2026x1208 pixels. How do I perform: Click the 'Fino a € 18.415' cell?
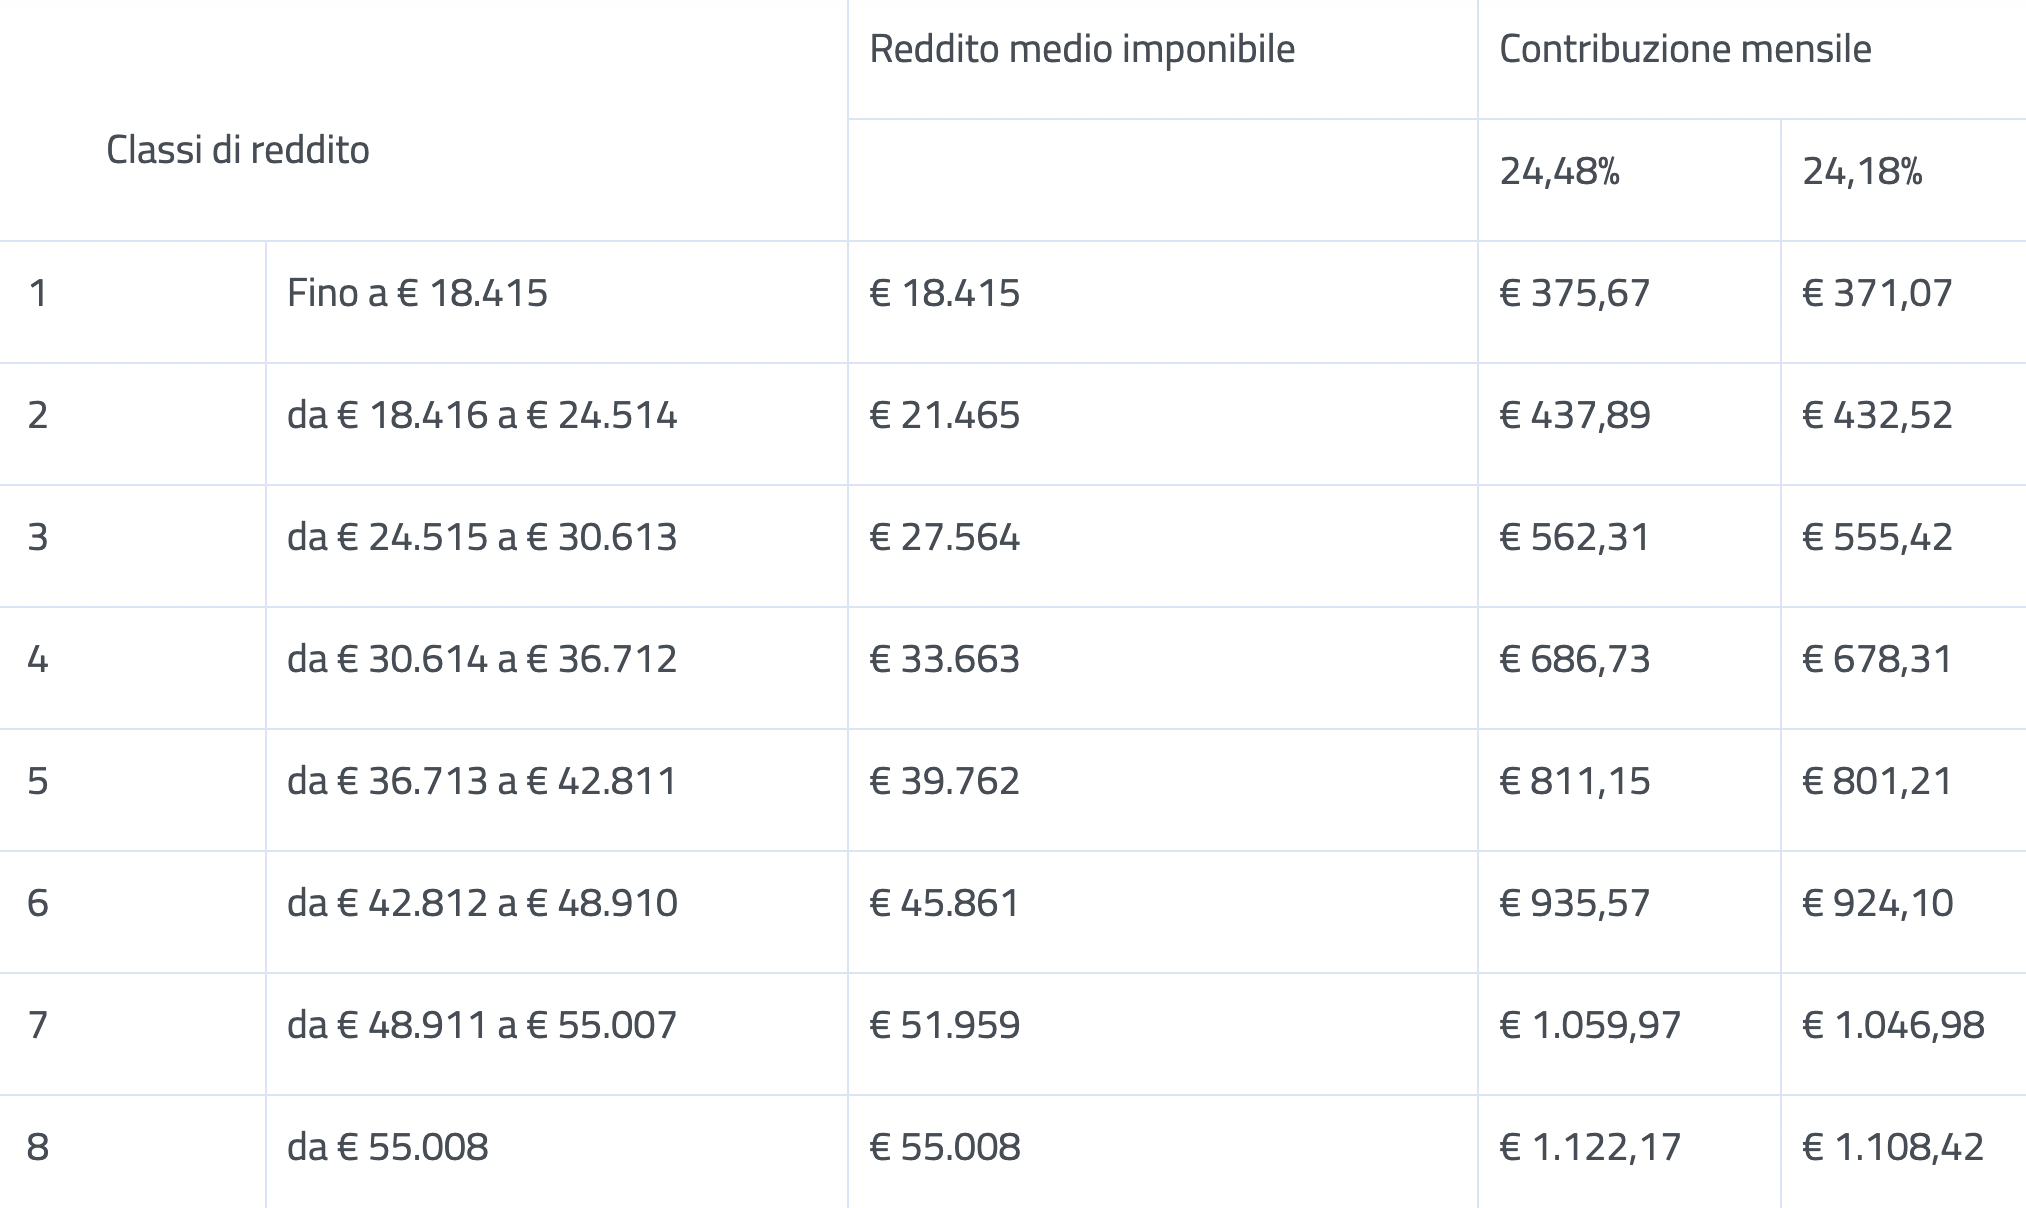coord(417,293)
